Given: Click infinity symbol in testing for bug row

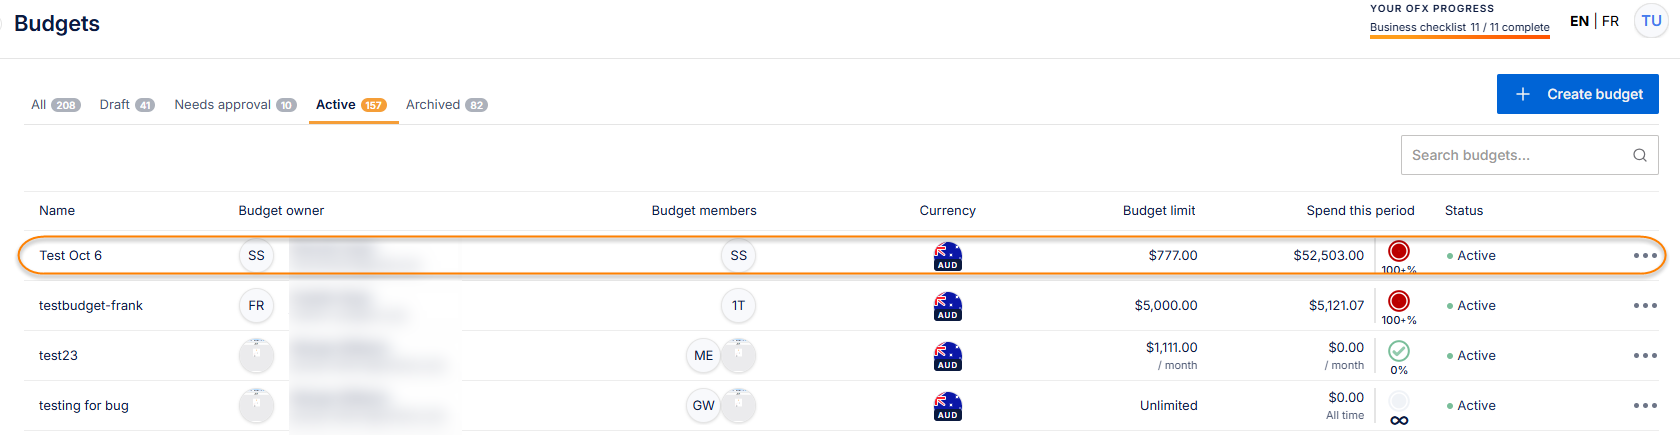Looking at the screenshot, I should pyautogui.click(x=1399, y=420).
